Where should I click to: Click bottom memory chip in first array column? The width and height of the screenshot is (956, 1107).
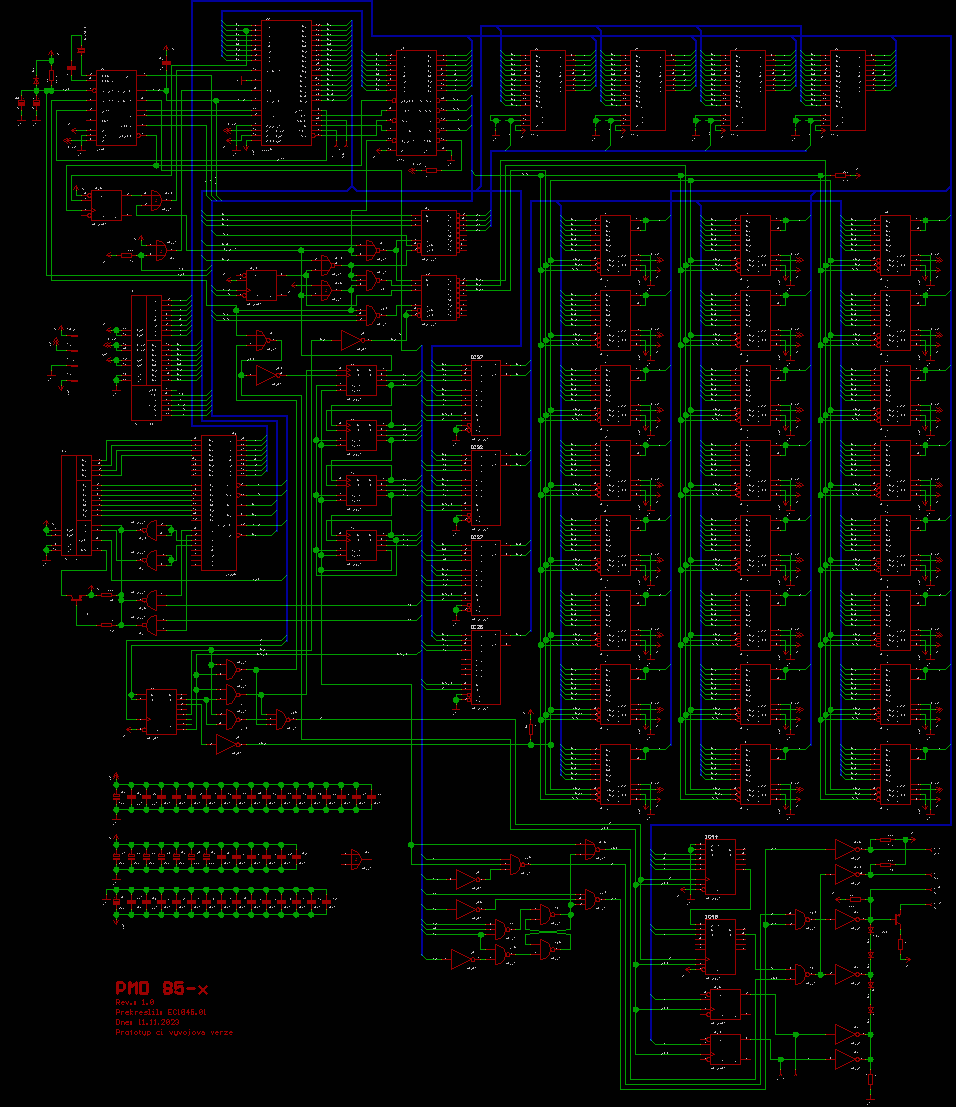[x=616, y=775]
